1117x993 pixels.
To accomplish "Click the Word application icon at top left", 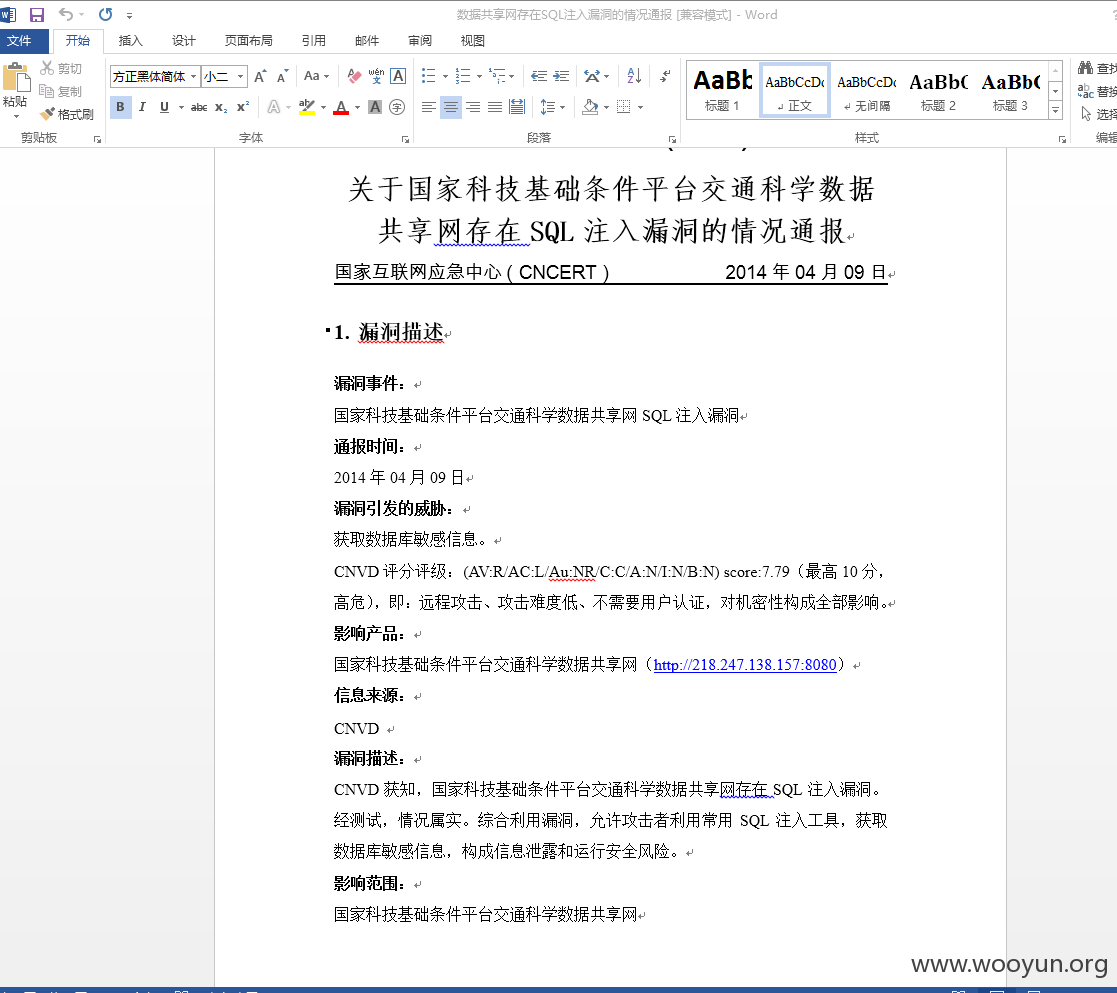I will [x=9, y=14].
